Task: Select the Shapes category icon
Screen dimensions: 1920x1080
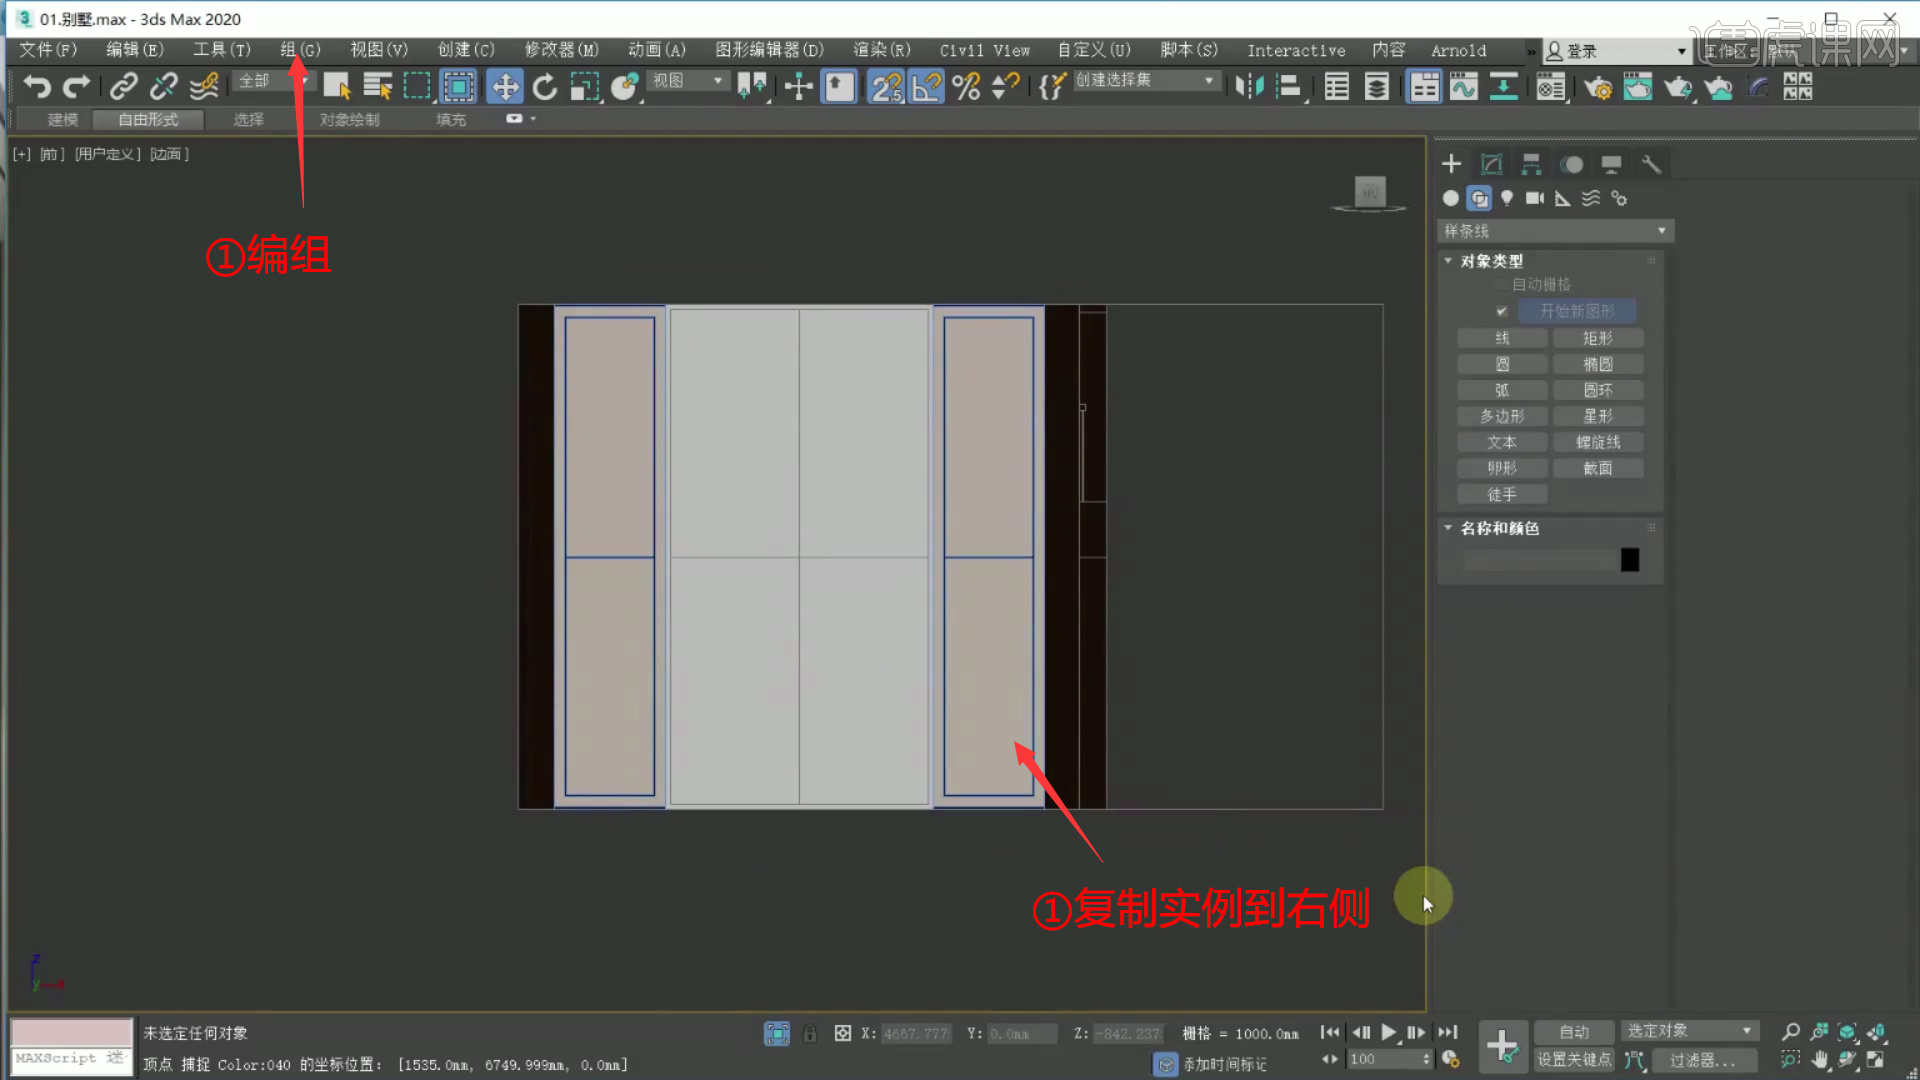Action: (x=1479, y=198)
